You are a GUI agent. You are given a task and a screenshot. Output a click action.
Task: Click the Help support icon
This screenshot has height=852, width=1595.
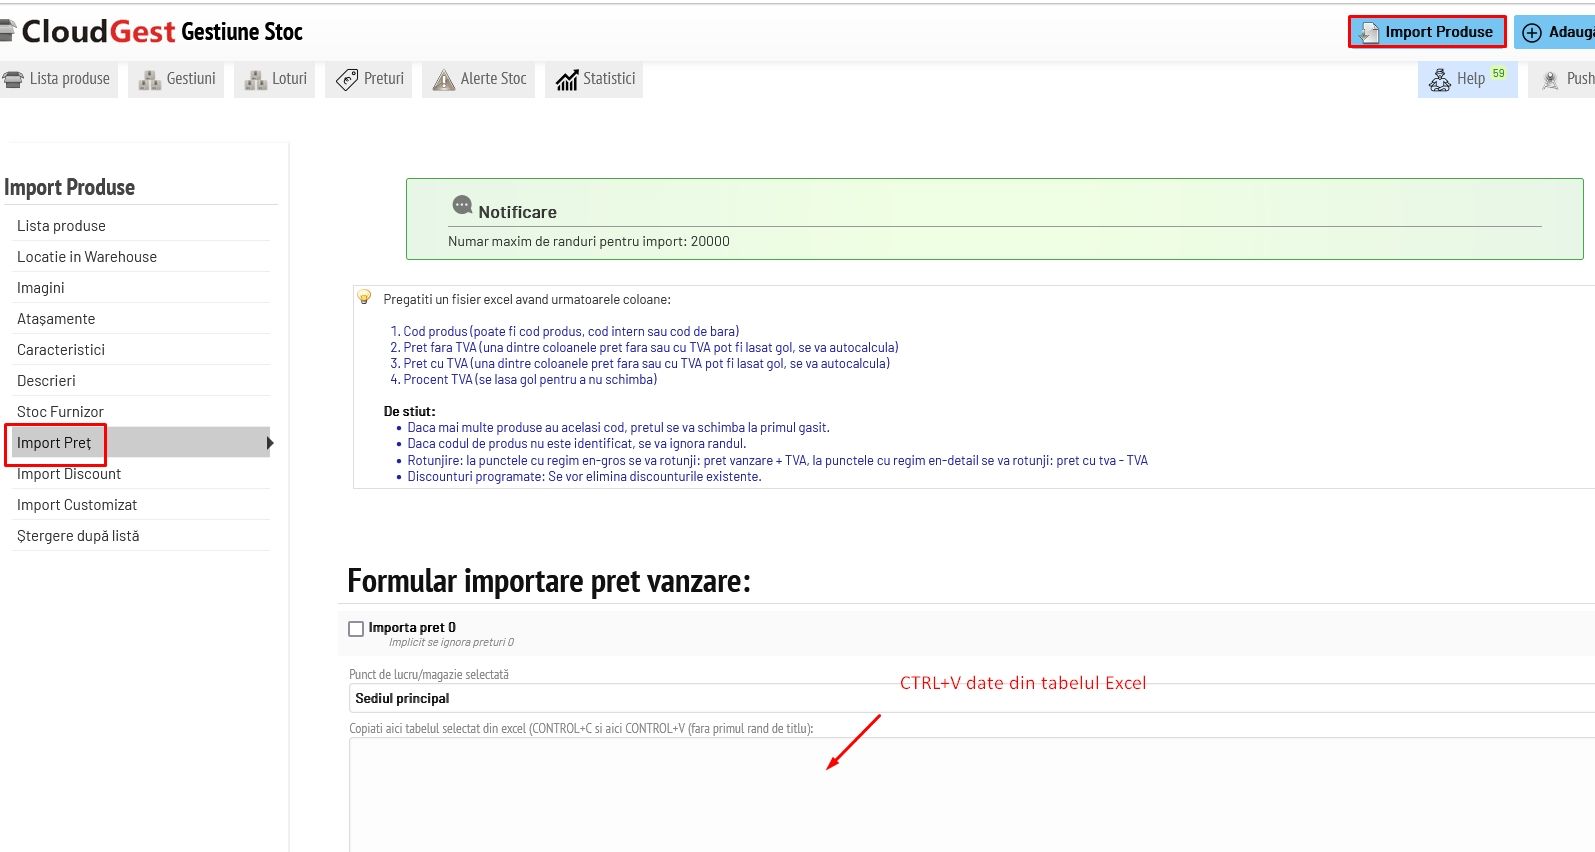pyautogui.click(x=1439, y=80)
